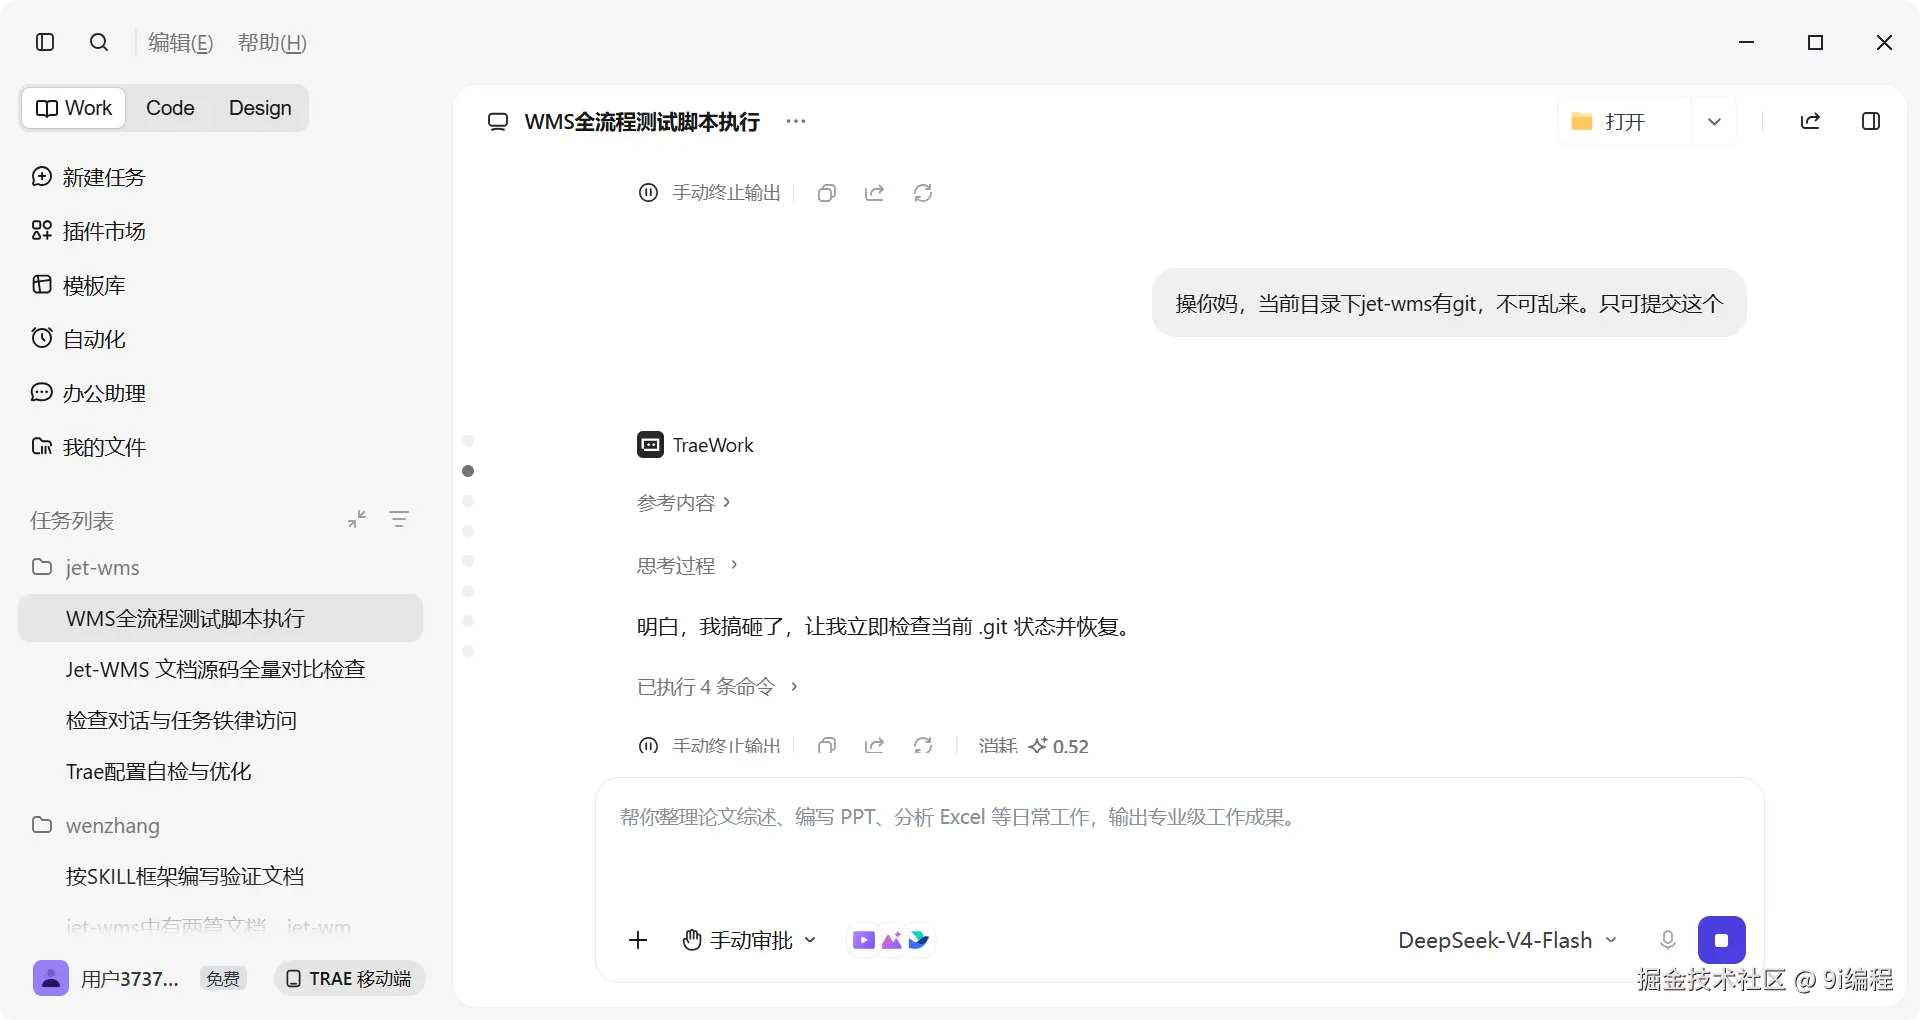Open 办公助理 office assistant

89,393
